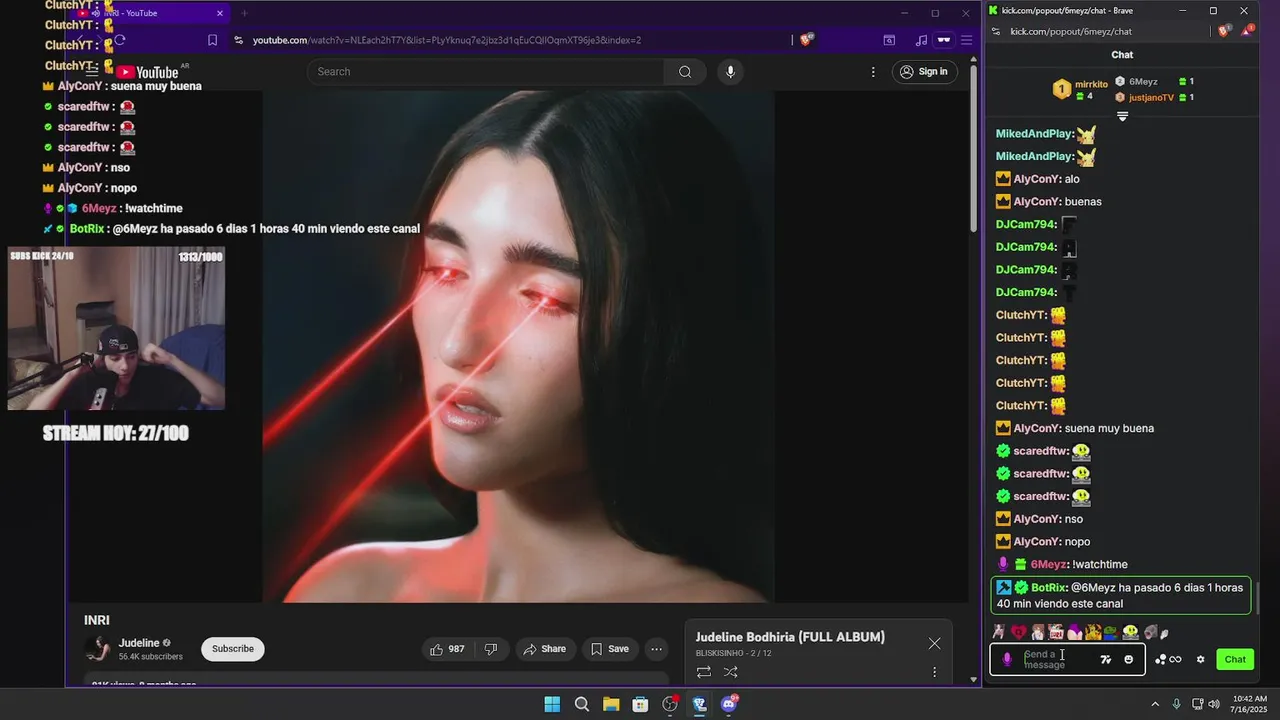Save the INRI video to playlist
1280x720 pixels.
(x=609, y=649)
